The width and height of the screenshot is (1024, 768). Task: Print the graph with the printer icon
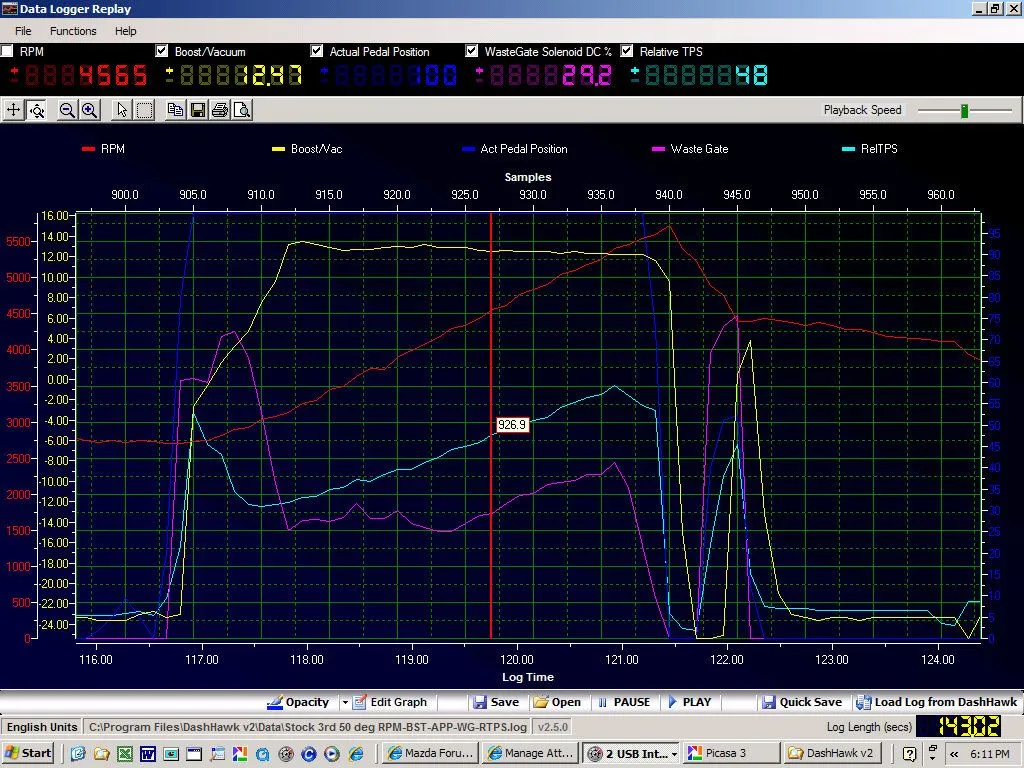pos(220,110)
